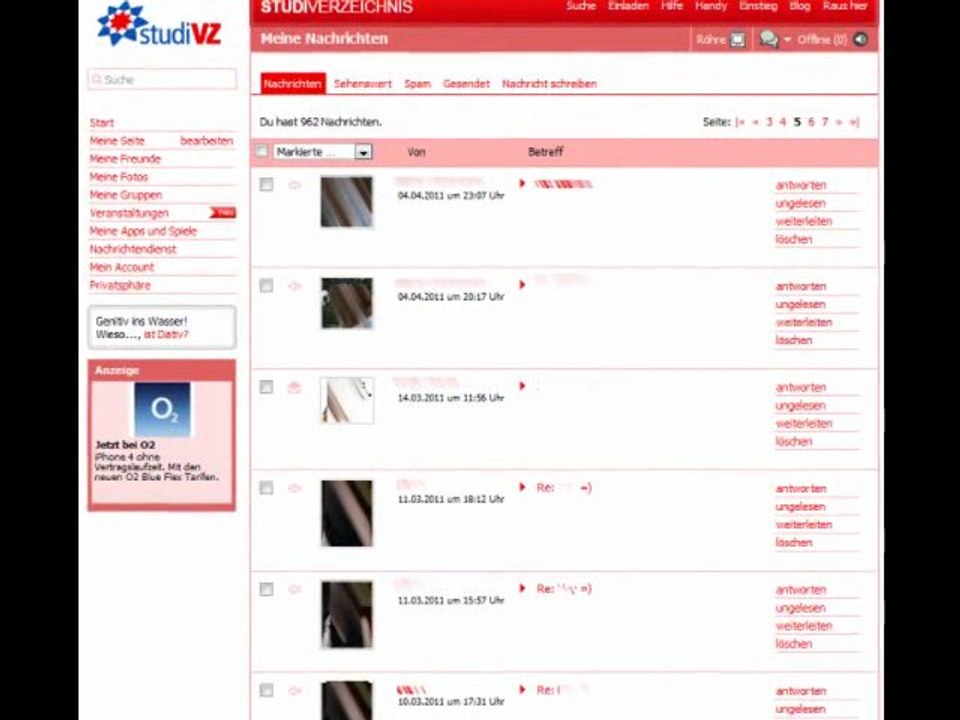Check message from 11.03.2011 15:57
The height and width of the screenshot is (720, 960).
point(266,589)
